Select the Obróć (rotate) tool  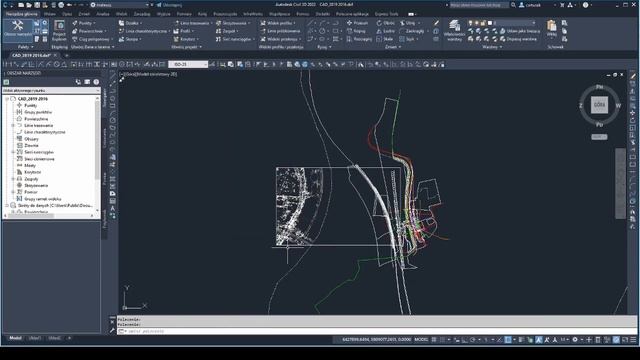[386, 23]
